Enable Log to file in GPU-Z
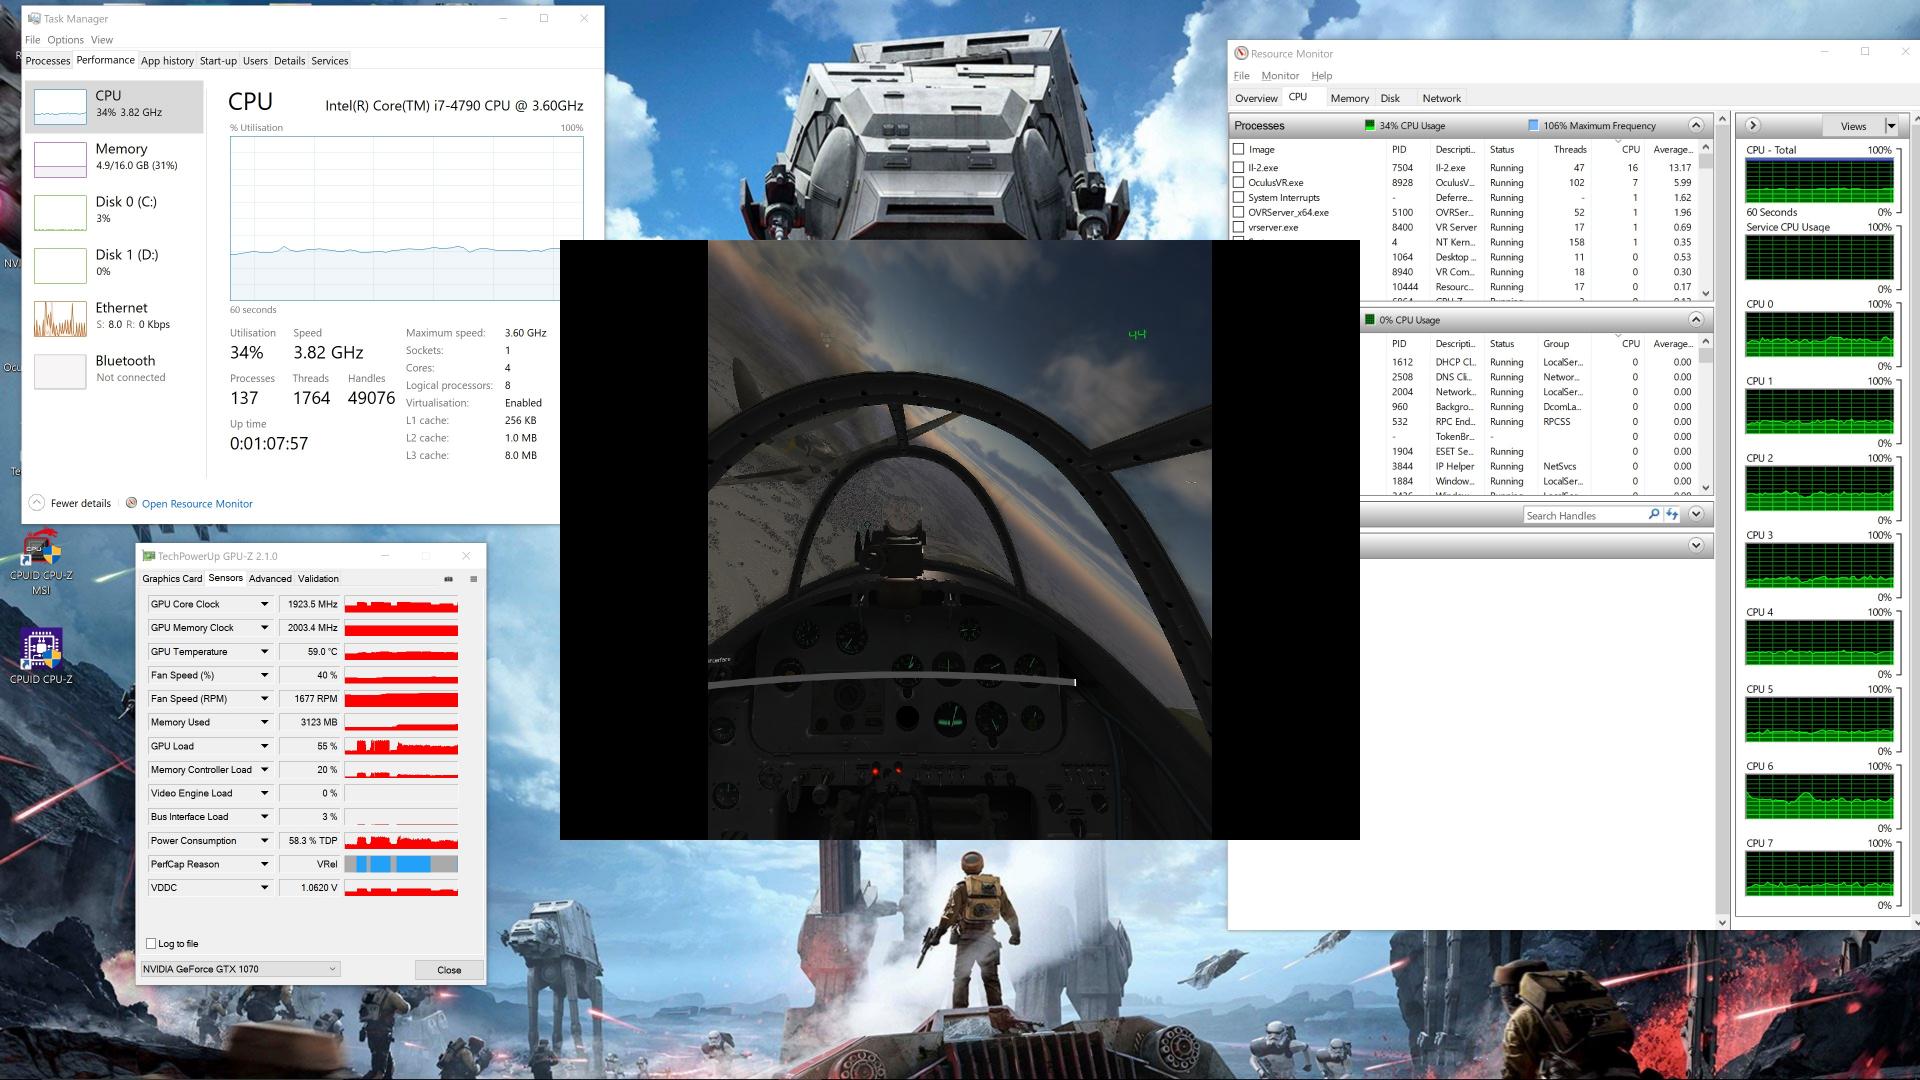This screenshot has height=1080, width=1920. point(151,944)
